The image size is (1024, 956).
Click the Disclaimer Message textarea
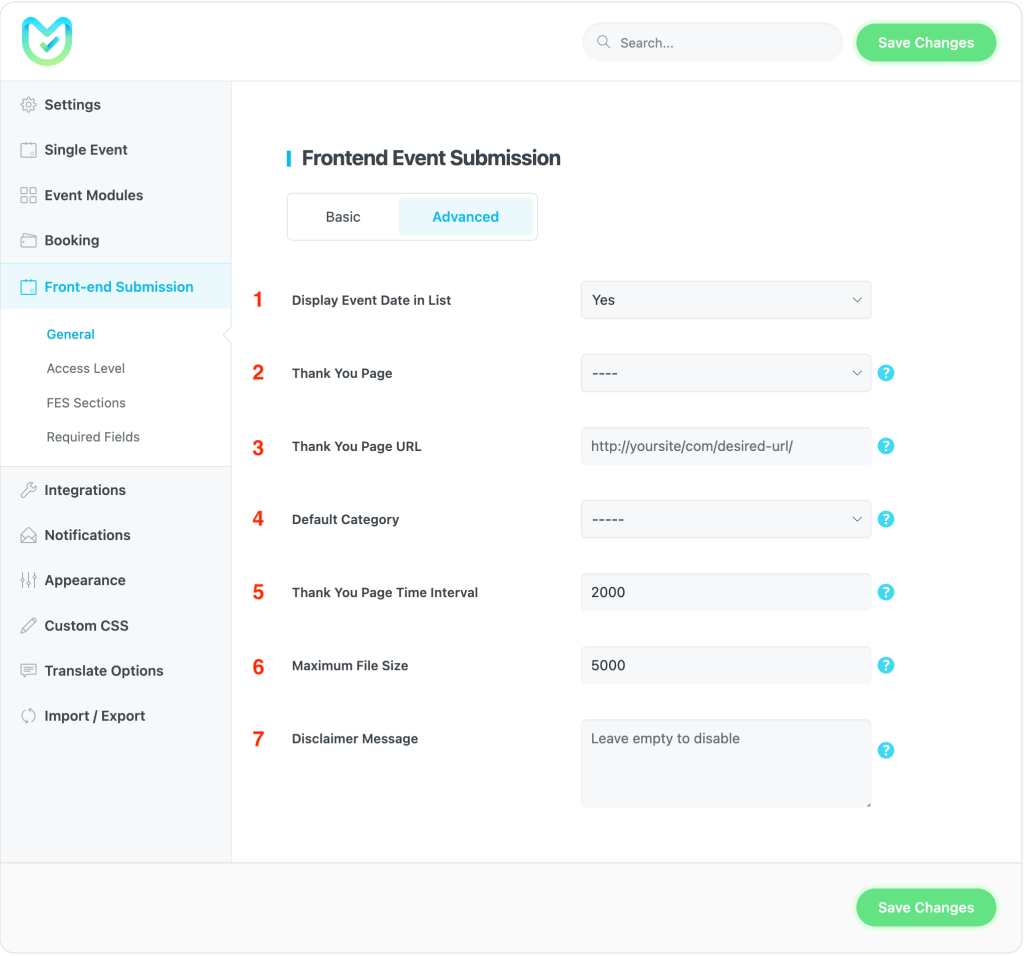tap(726, 763)
